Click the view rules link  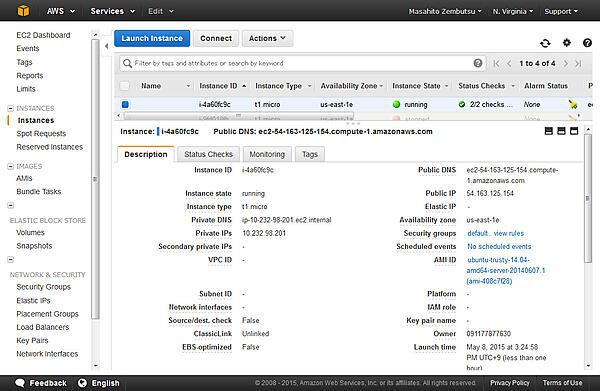509,233
